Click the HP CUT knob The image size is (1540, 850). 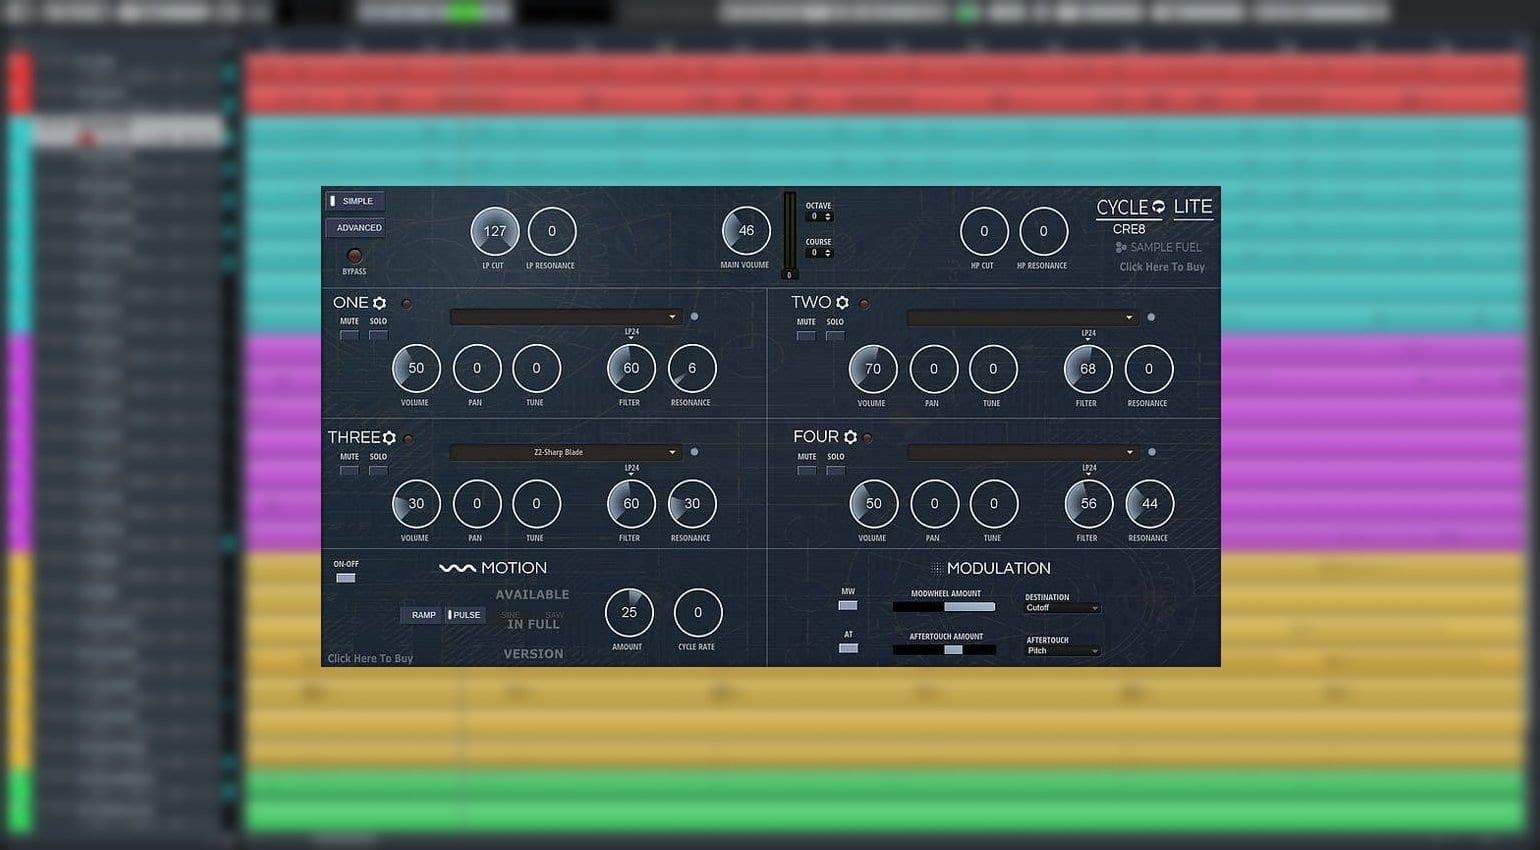984,231
